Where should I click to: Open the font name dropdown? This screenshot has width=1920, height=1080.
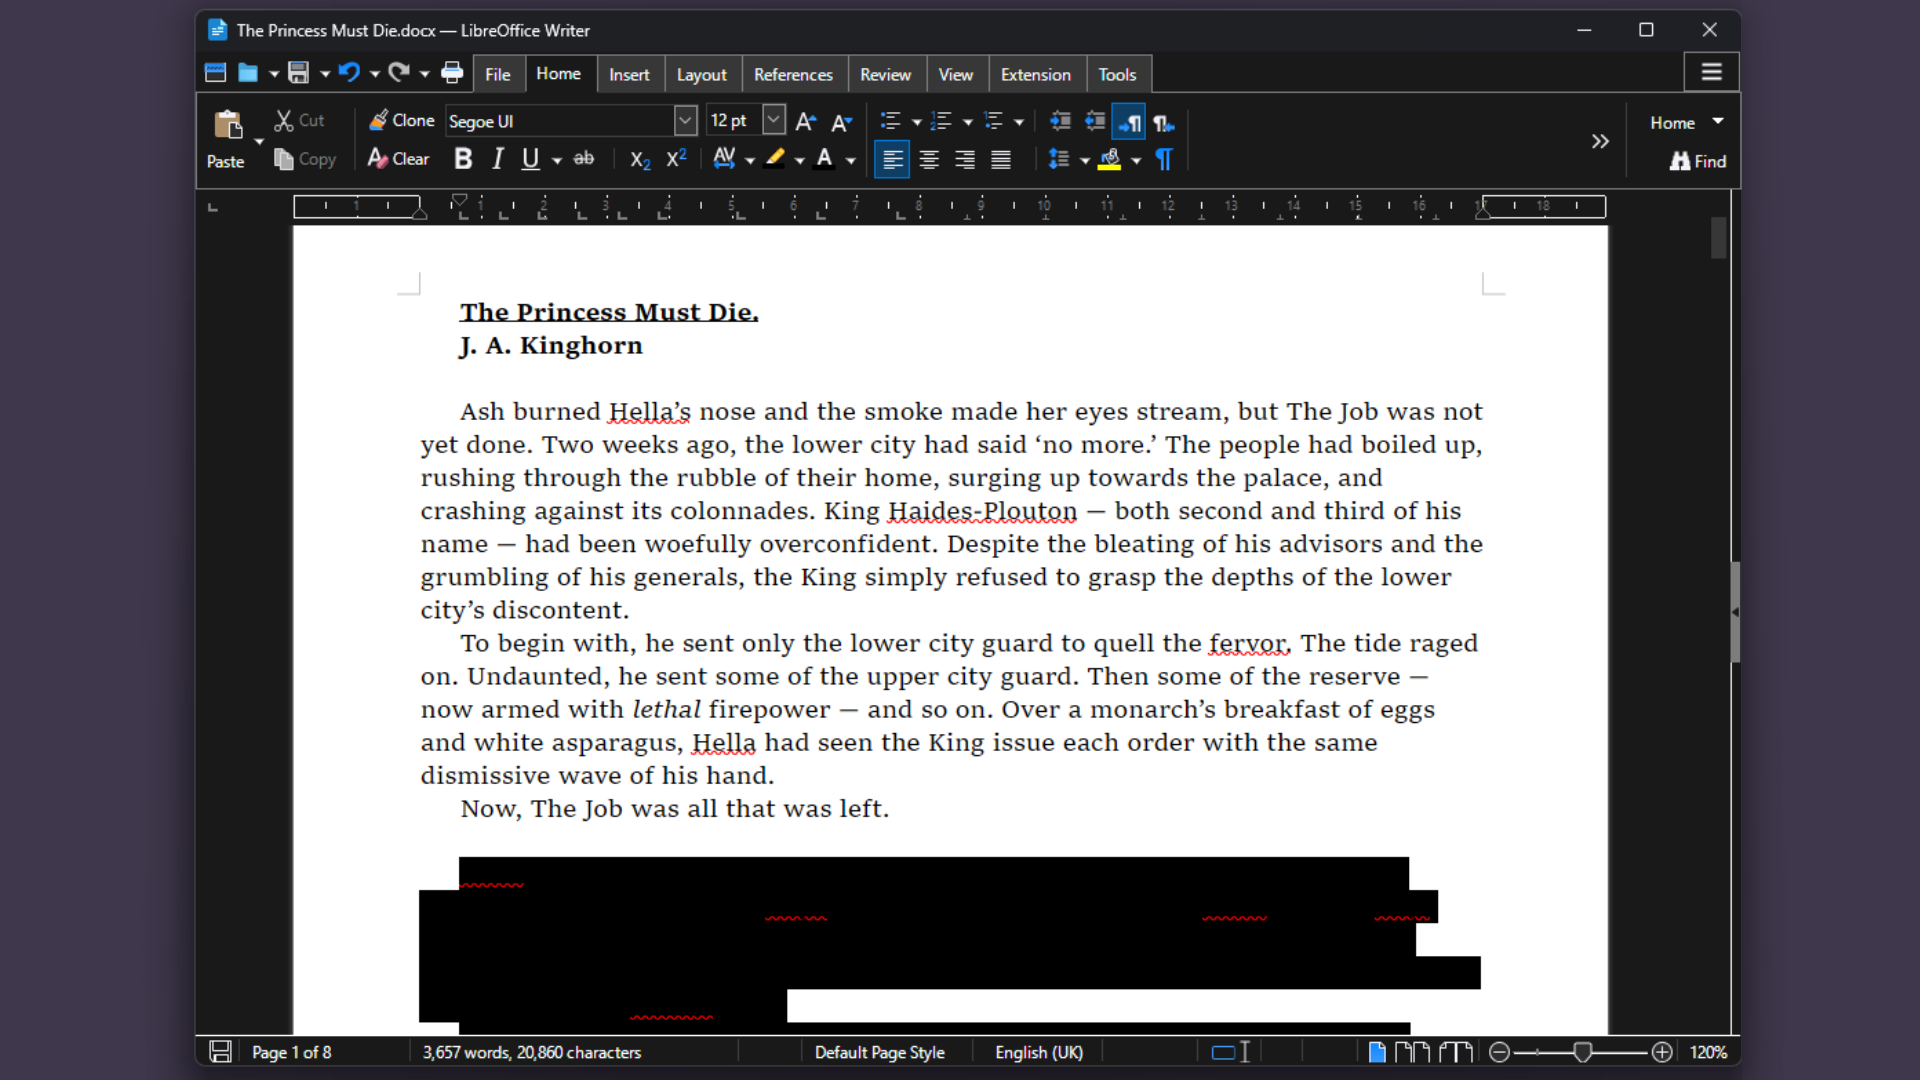point(685,120)
